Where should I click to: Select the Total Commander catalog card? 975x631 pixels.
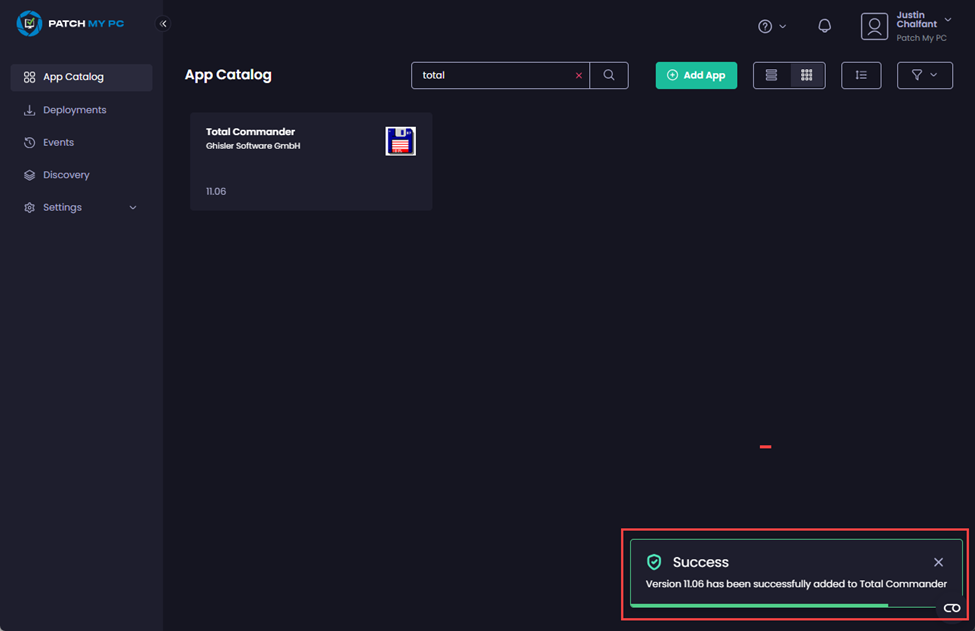pyautogui.click(x=310, y=162)
